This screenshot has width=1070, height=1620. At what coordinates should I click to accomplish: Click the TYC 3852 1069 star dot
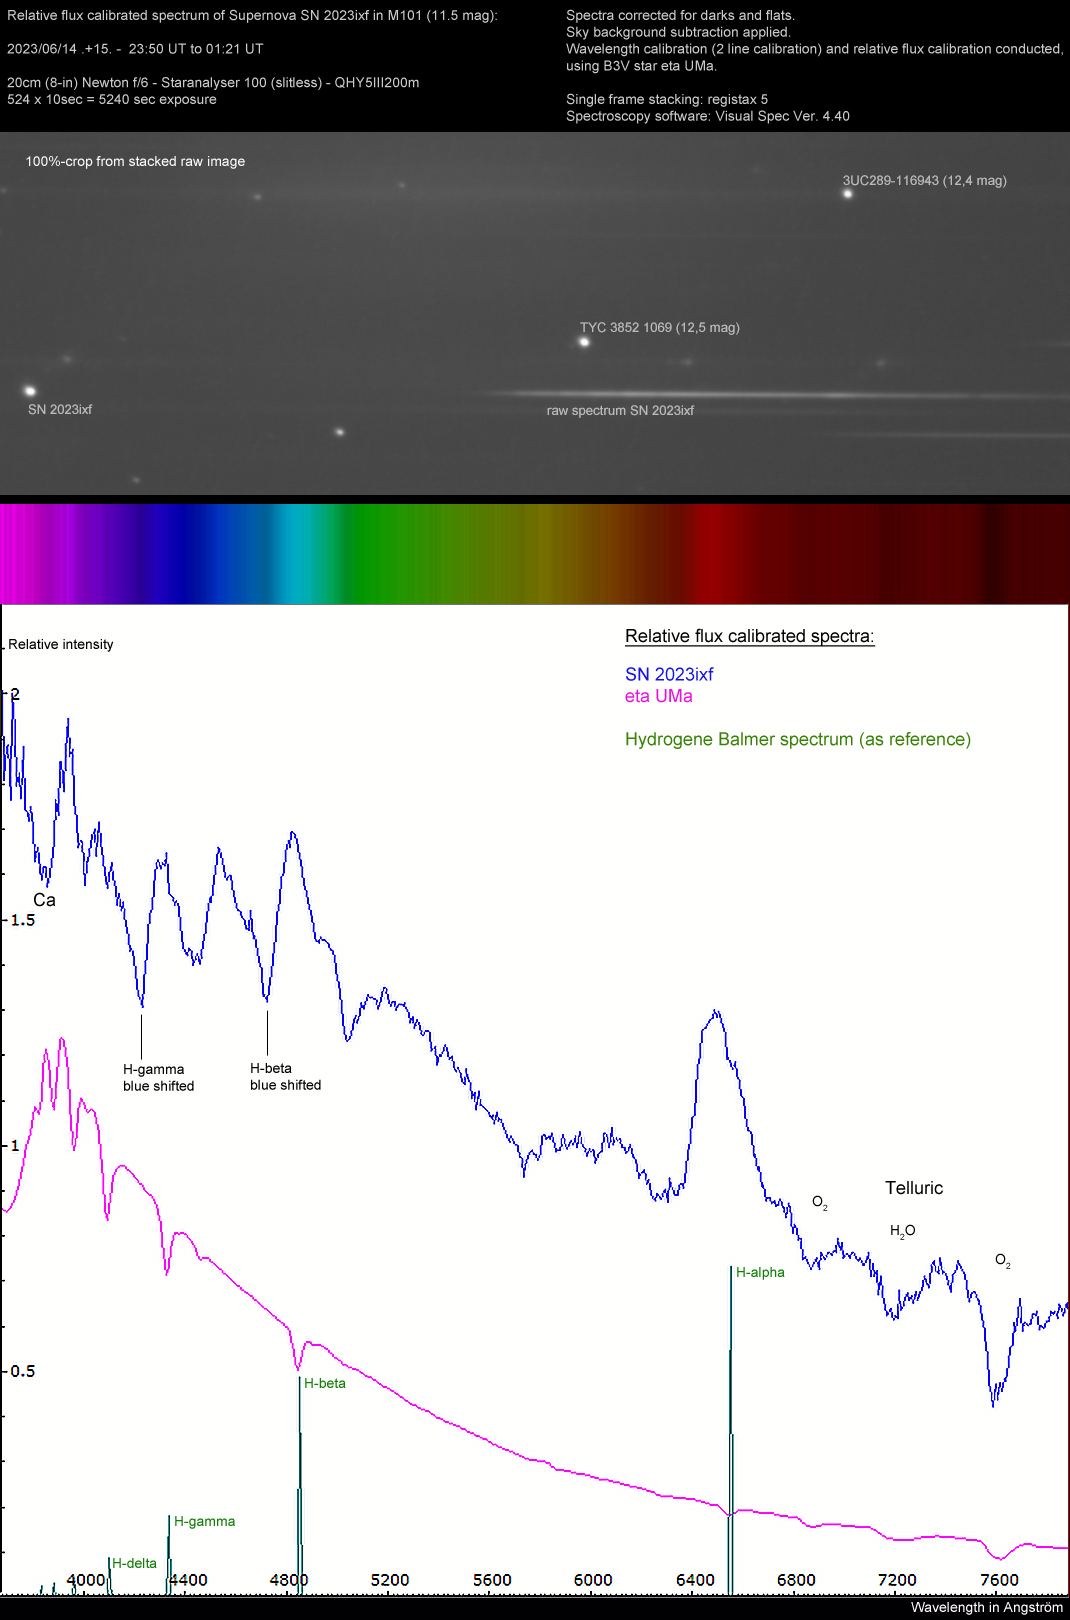click(585, 342)
